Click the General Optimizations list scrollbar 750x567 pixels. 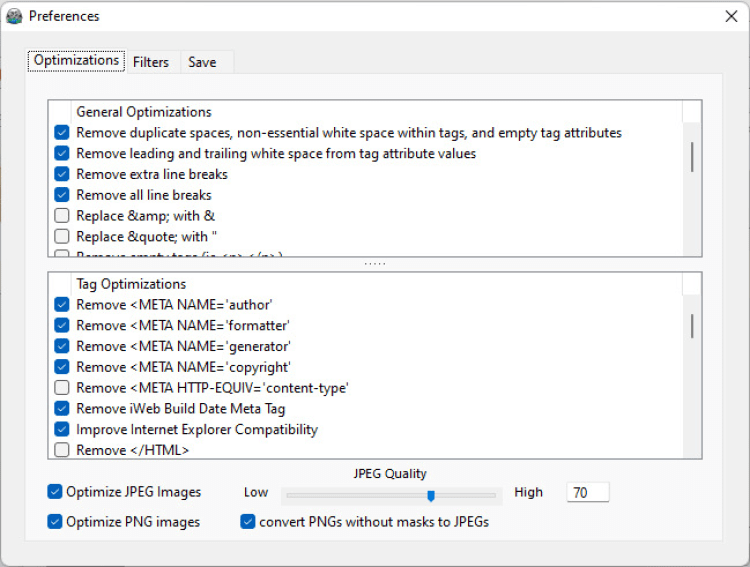coord(692,156)
